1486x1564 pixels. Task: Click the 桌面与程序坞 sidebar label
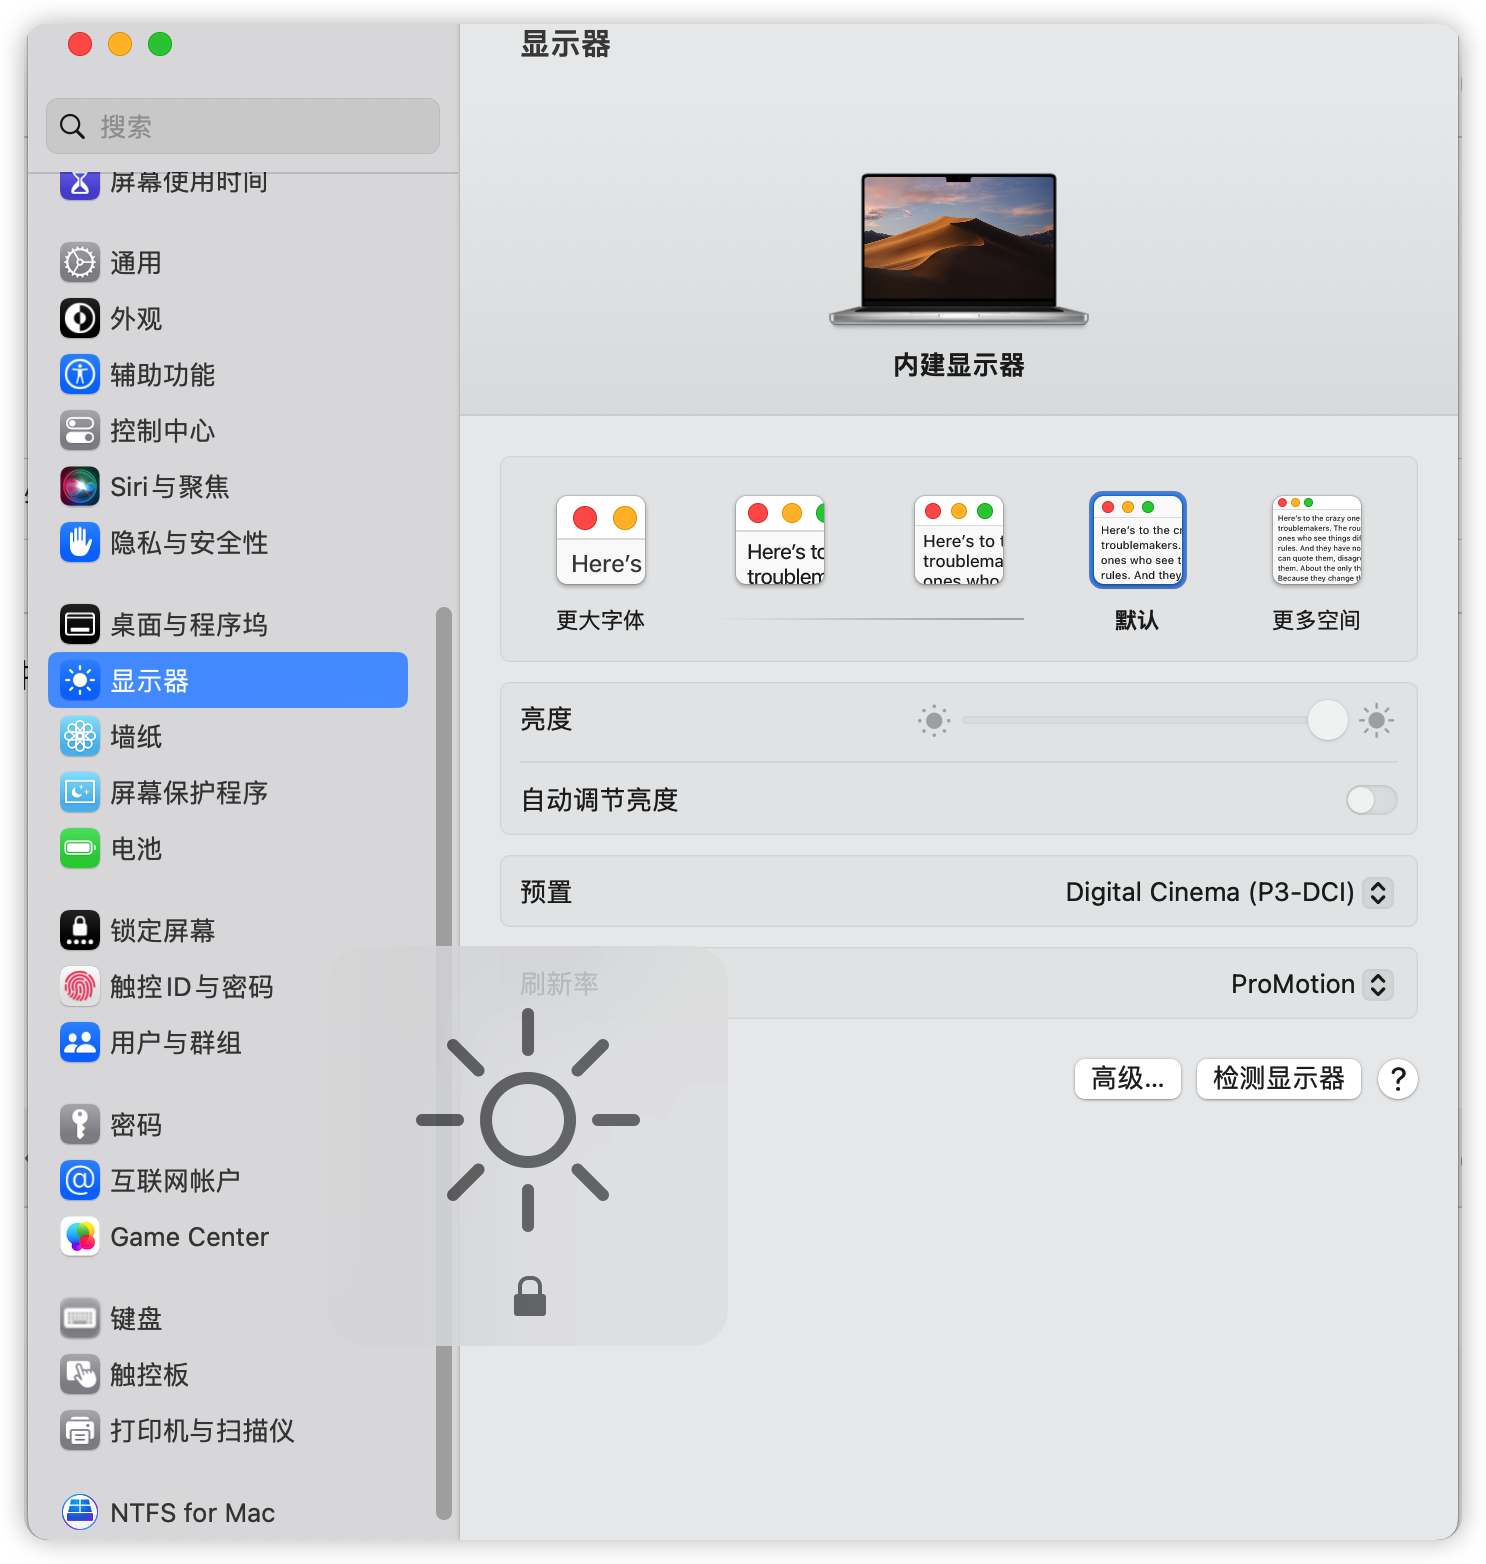(x=189, y=625)
